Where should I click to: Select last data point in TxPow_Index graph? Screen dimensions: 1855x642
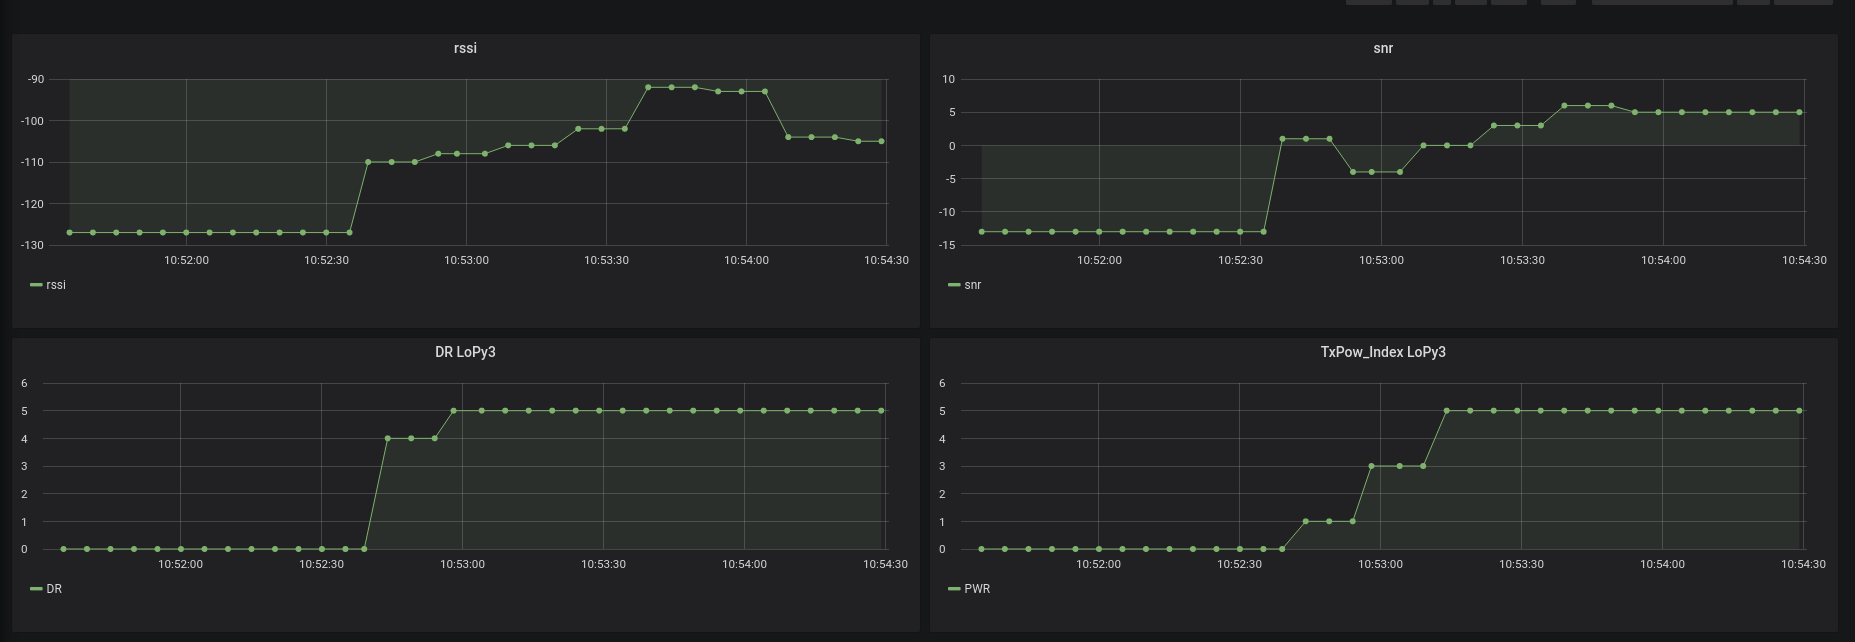1800,411
